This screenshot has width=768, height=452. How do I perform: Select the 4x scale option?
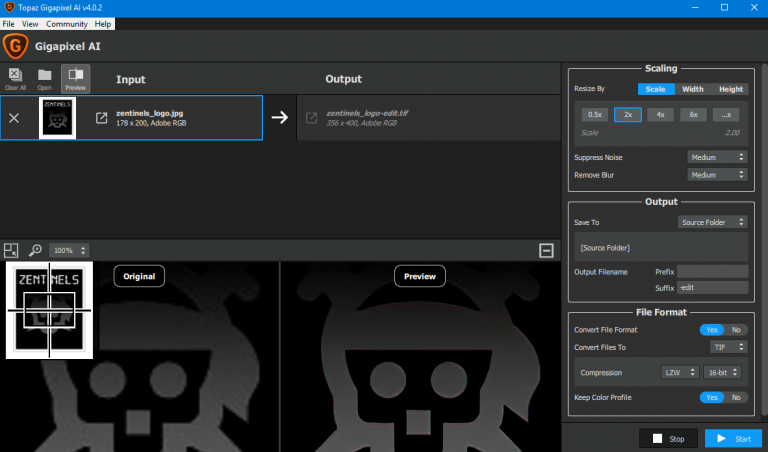point(660,115)
